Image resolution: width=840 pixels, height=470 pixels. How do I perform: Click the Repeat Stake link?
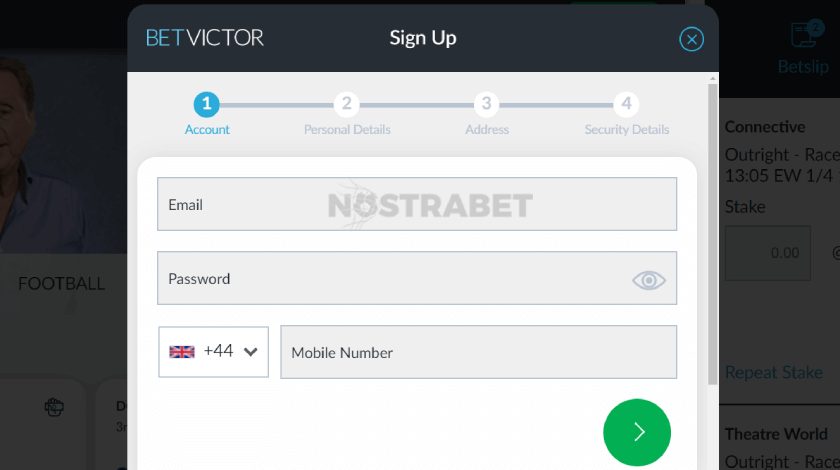[773, 372]
